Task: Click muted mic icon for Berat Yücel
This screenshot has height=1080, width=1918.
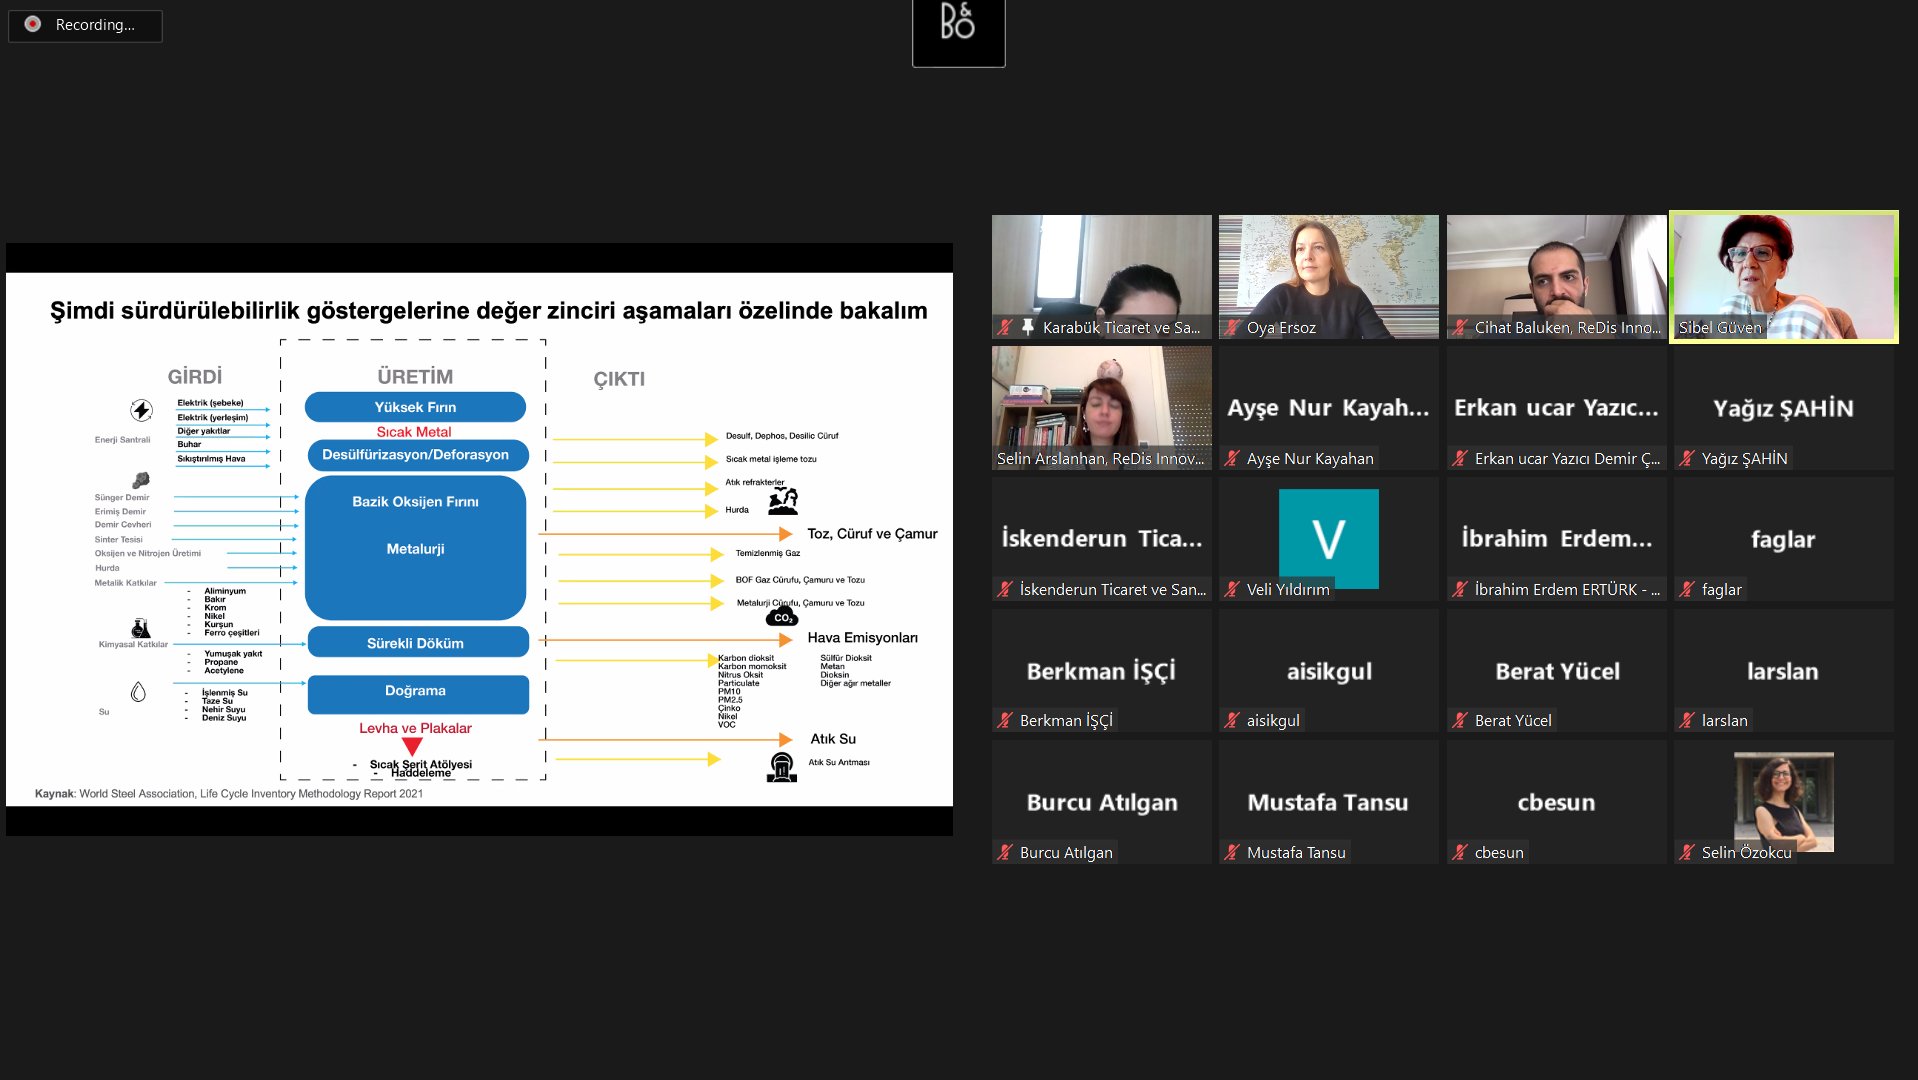Action: 1461,720
